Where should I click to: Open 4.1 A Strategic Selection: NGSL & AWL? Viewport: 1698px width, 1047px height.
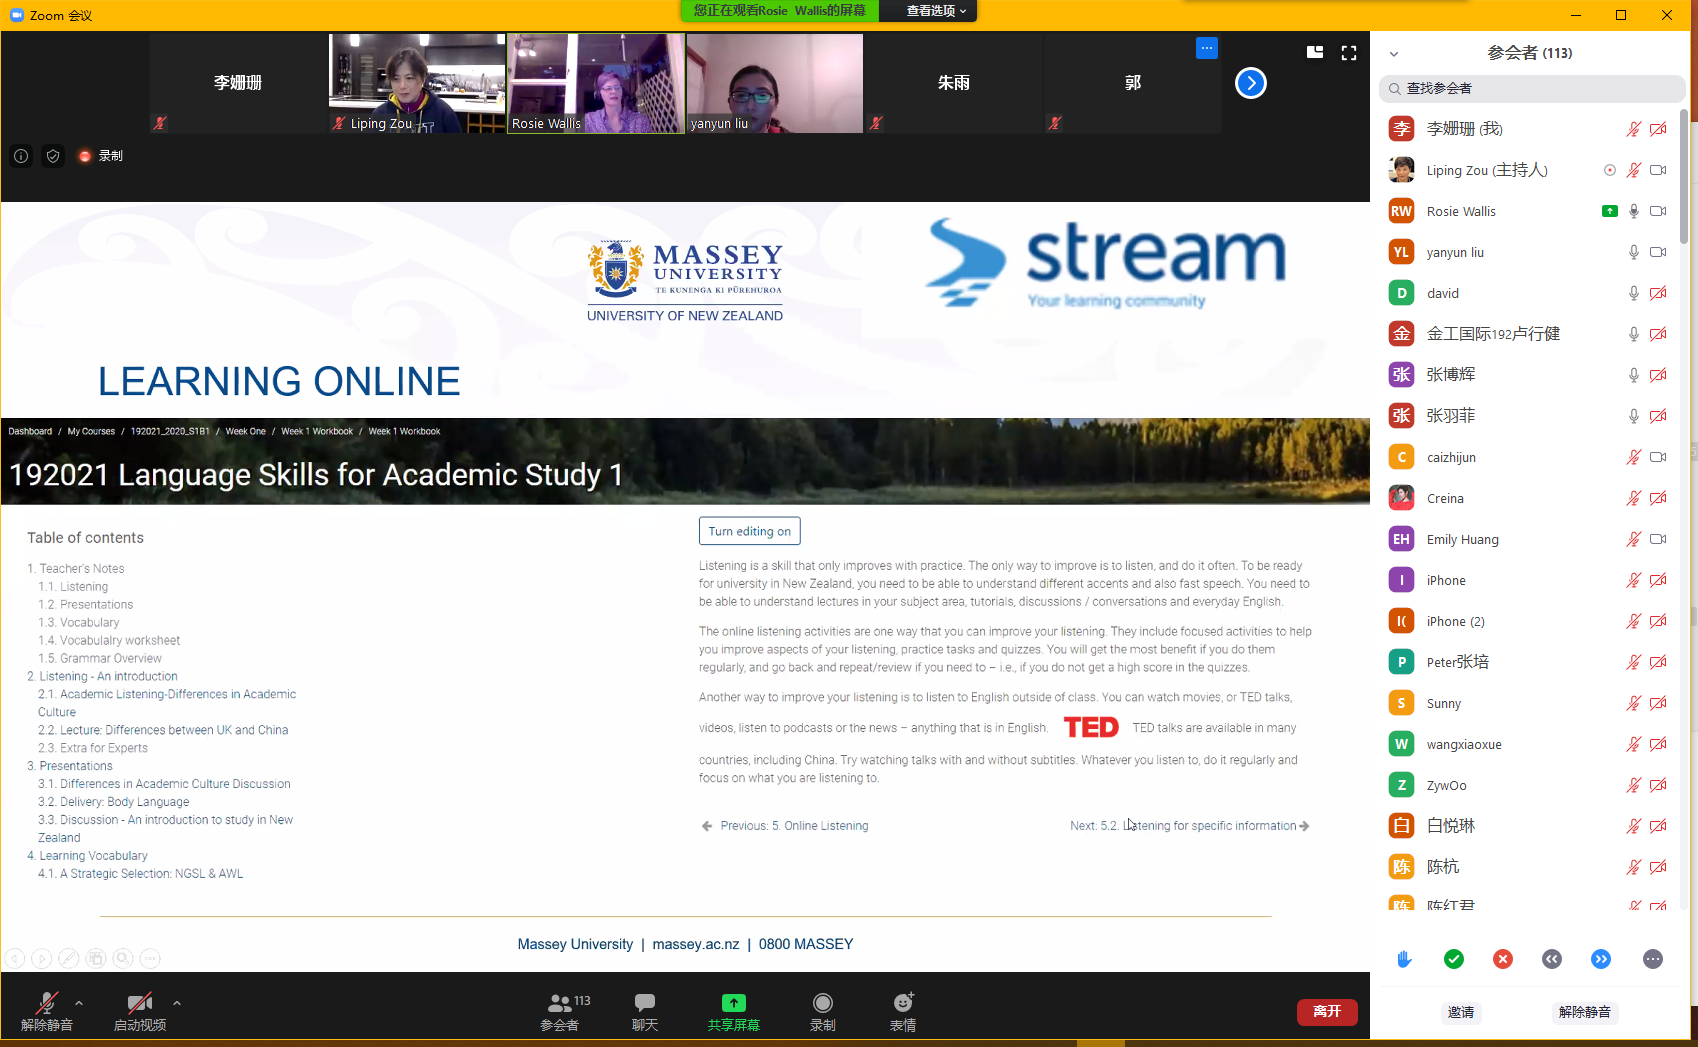tap(141, 874)
